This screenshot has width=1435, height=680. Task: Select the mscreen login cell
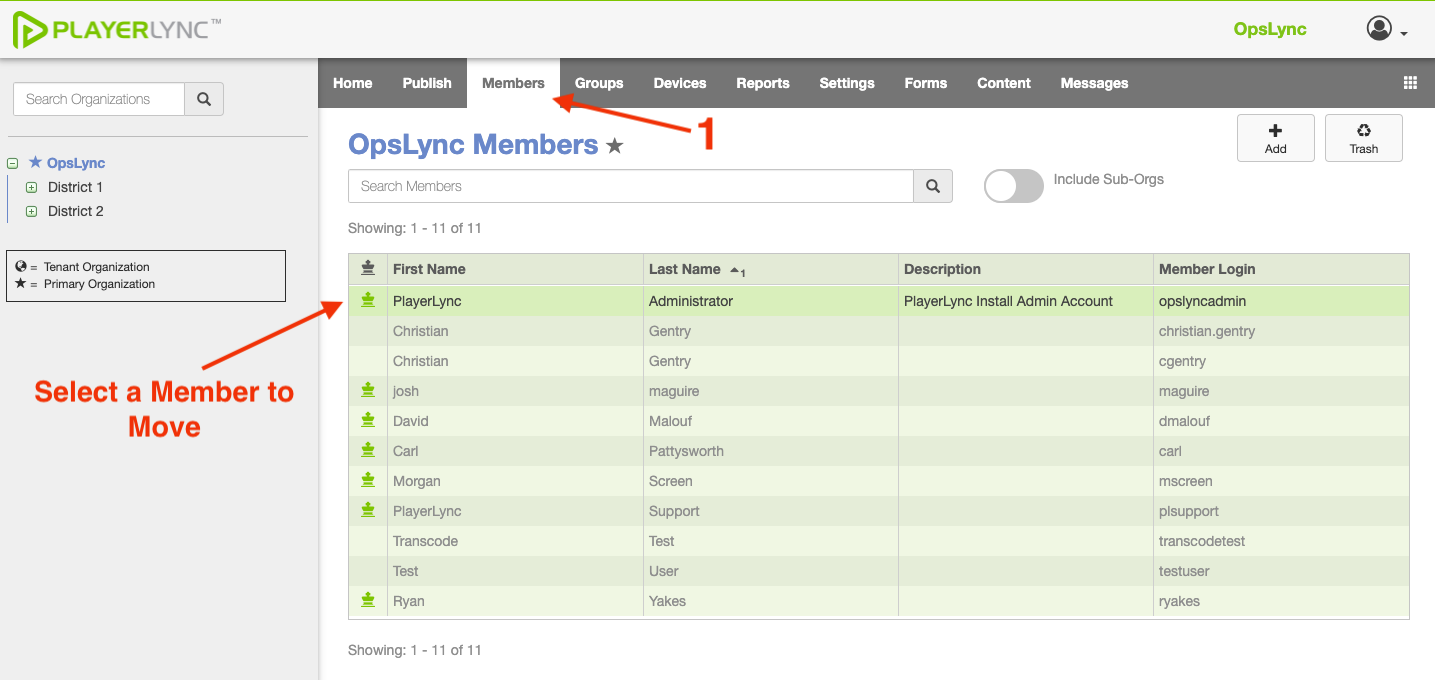click(x=1281, y=481)
